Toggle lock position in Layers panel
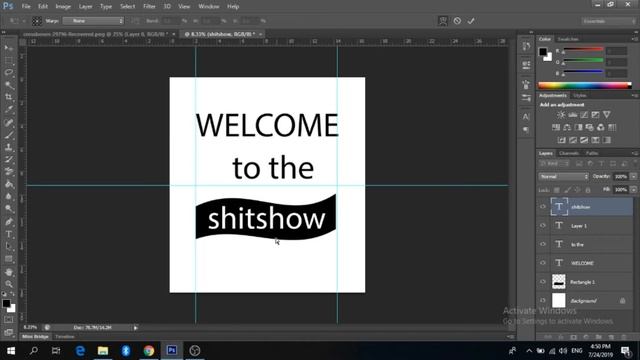Viewport: 640px width, 360px height. (x=578, y=190)
